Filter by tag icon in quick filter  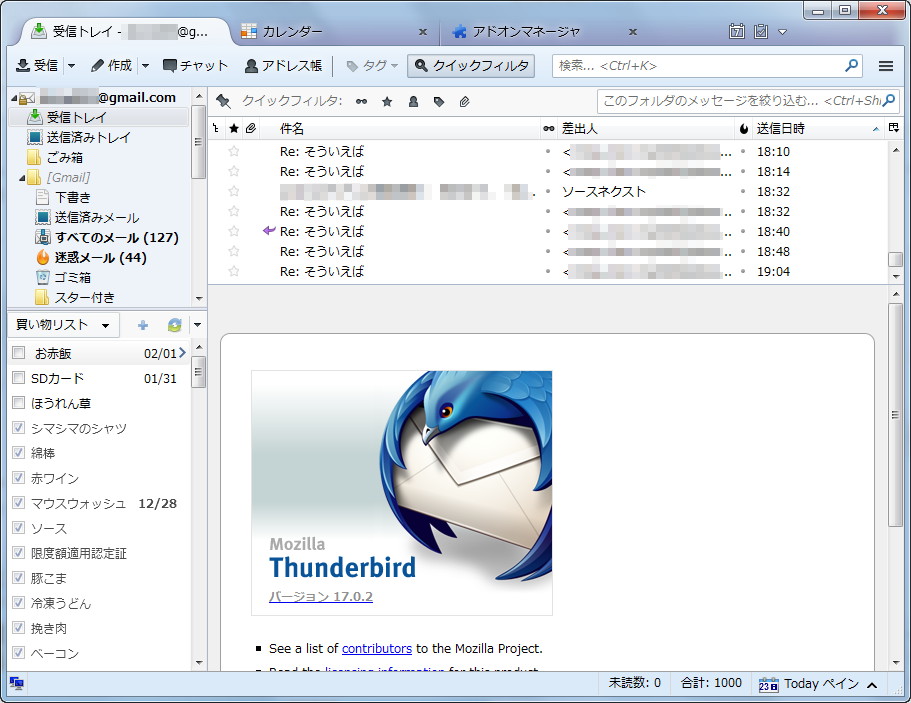coord(439,102)
